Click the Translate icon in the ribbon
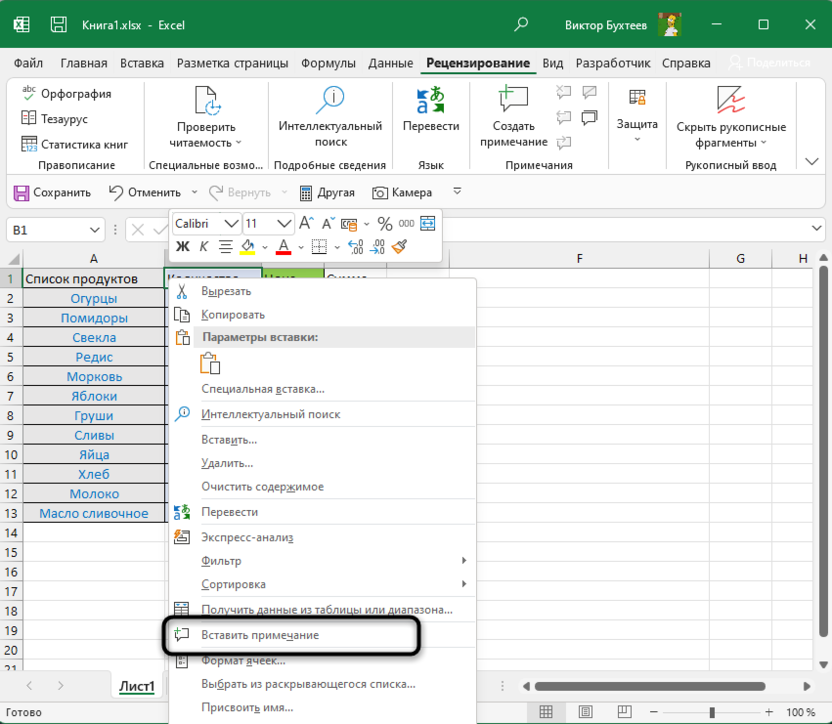 click(x=431, y=101)
